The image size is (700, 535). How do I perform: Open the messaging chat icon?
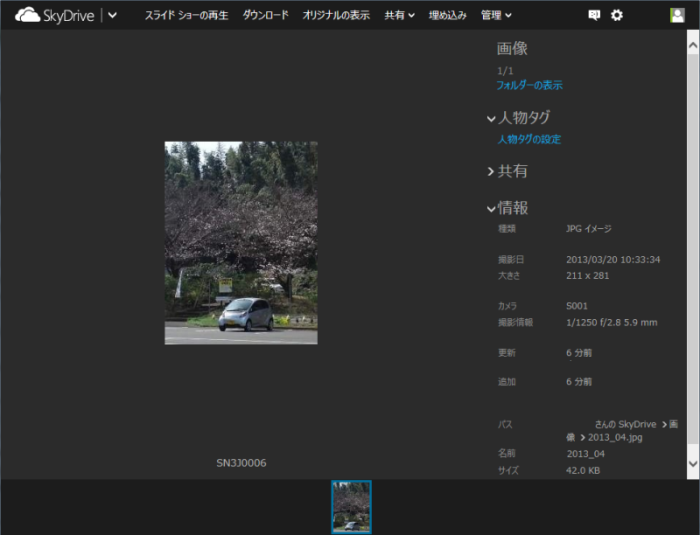coord(594,15)
